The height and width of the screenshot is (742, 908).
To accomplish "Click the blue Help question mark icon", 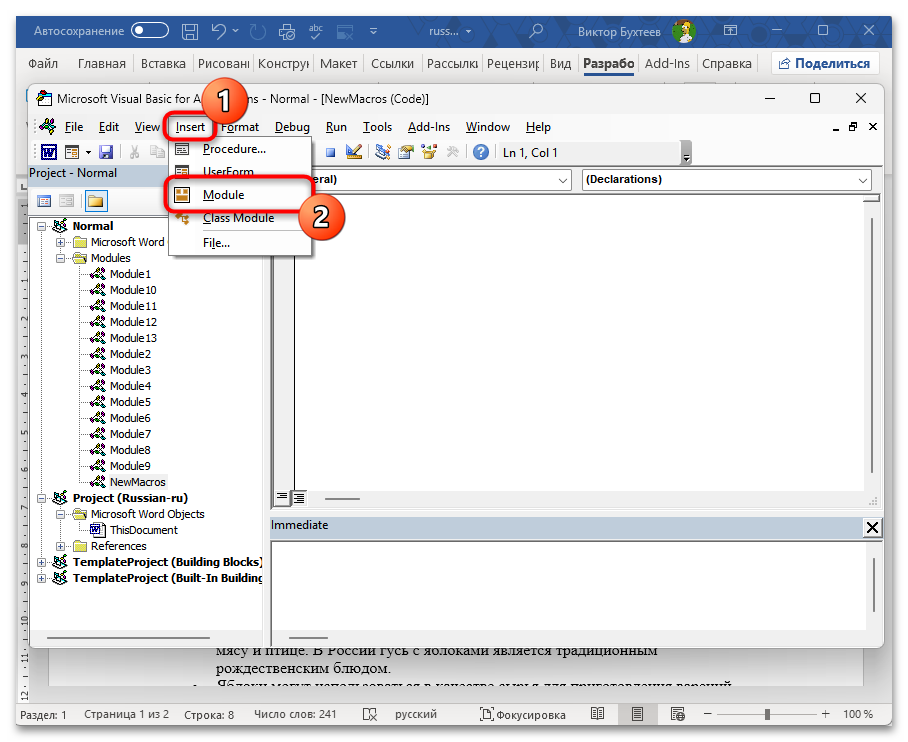I will coord(481,152).
